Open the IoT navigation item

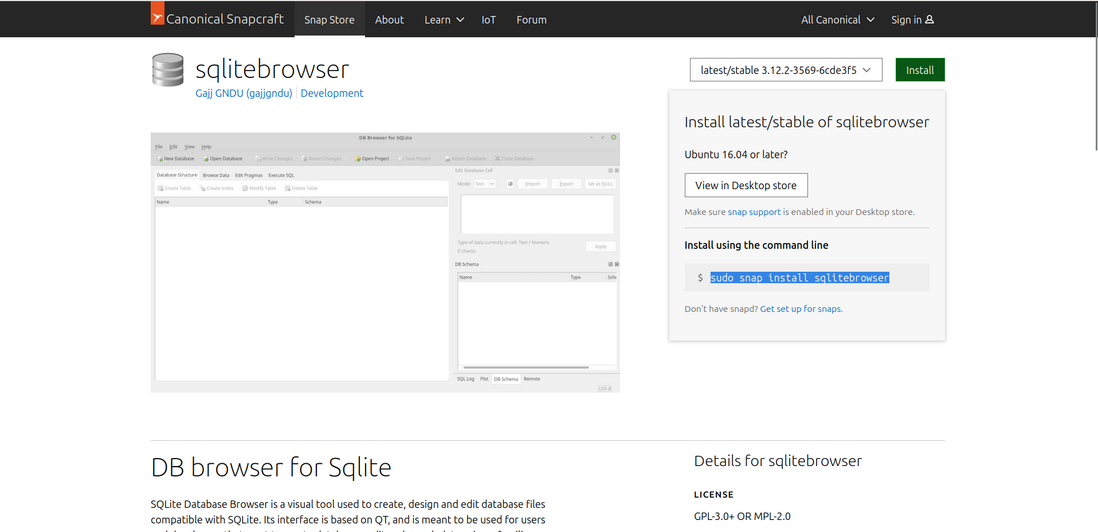click(488, 20)
